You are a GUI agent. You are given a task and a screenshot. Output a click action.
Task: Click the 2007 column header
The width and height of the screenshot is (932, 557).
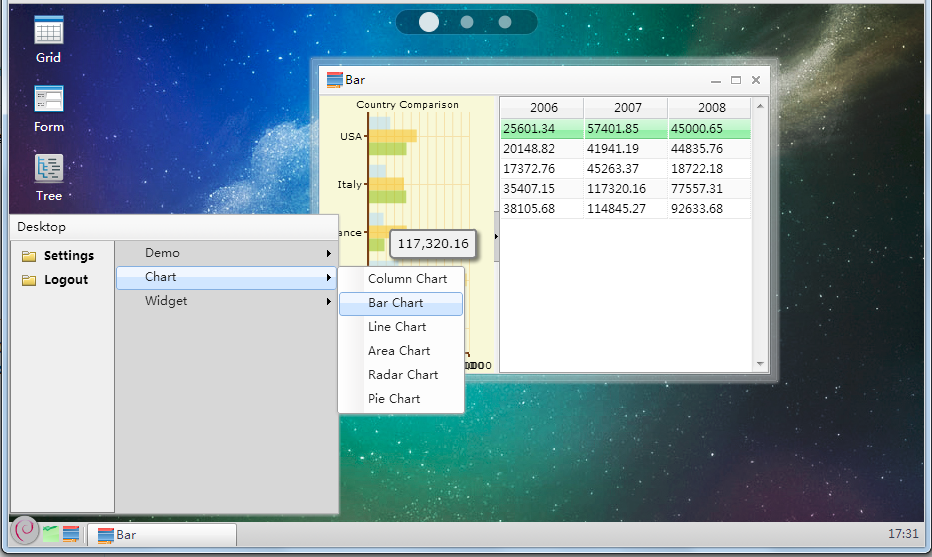tap(627, 108)
